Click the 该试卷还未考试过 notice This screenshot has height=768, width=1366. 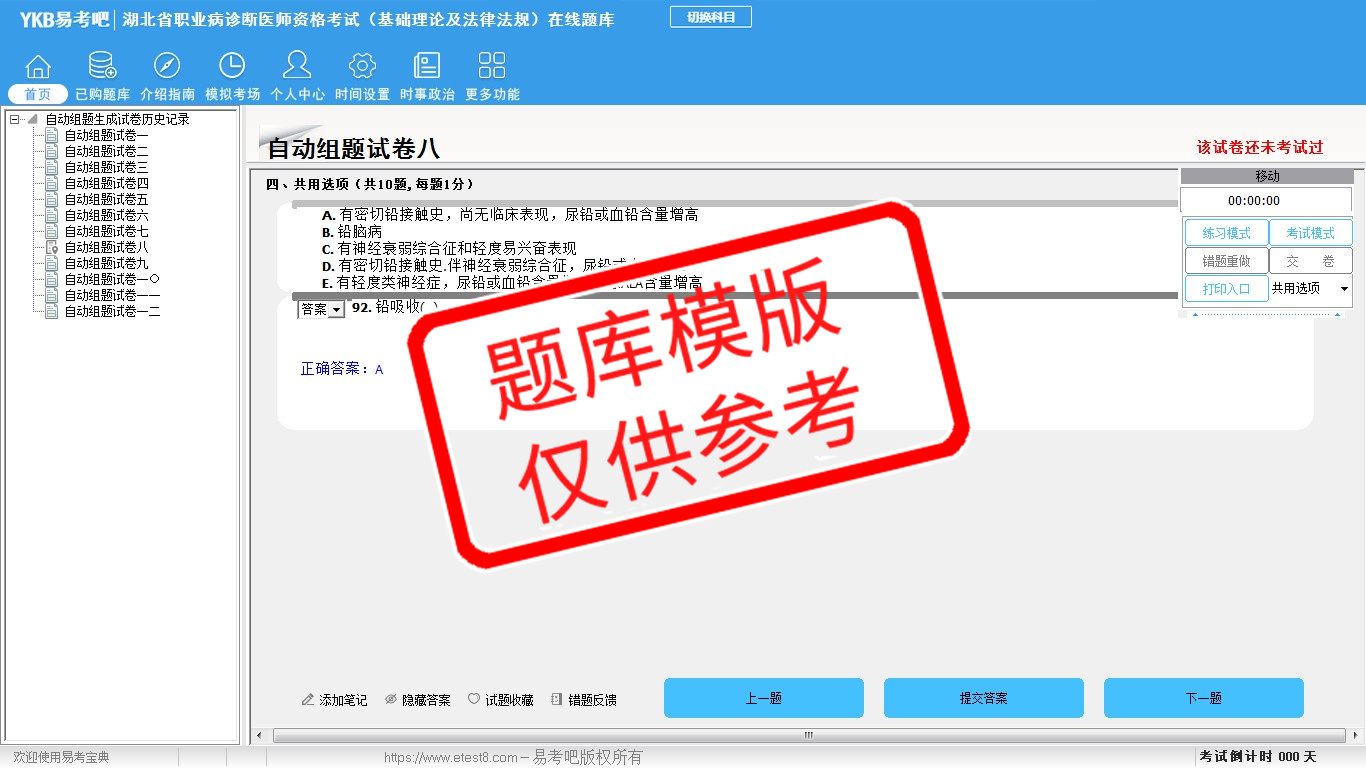pos(1260,147)
